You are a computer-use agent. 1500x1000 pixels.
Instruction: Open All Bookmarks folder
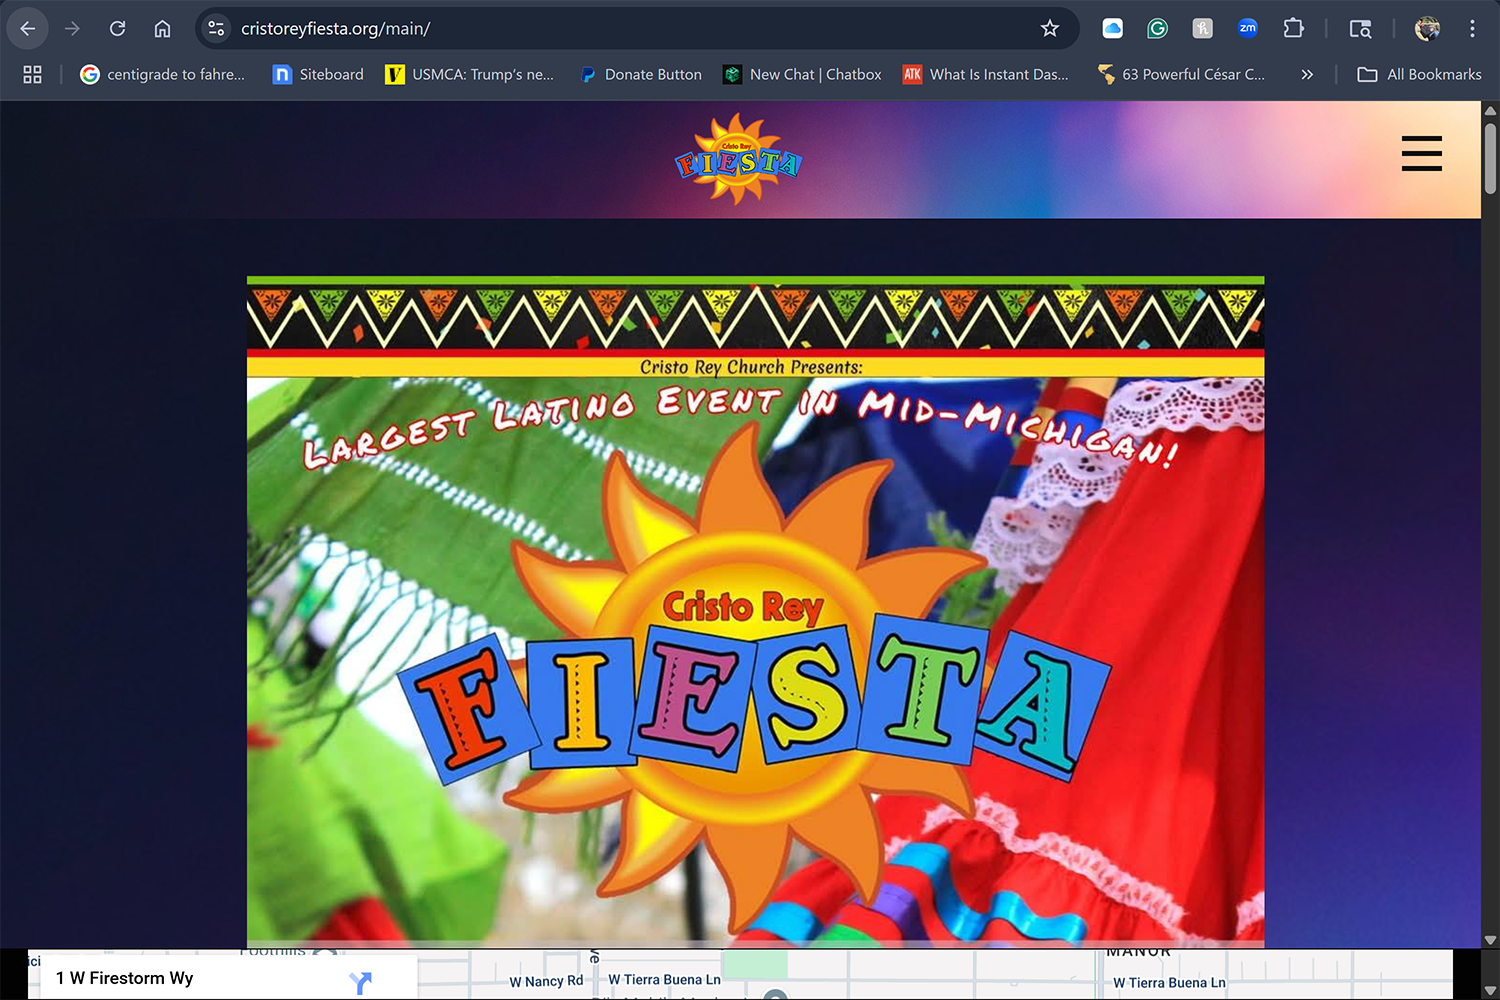(x=1421, y=74)
